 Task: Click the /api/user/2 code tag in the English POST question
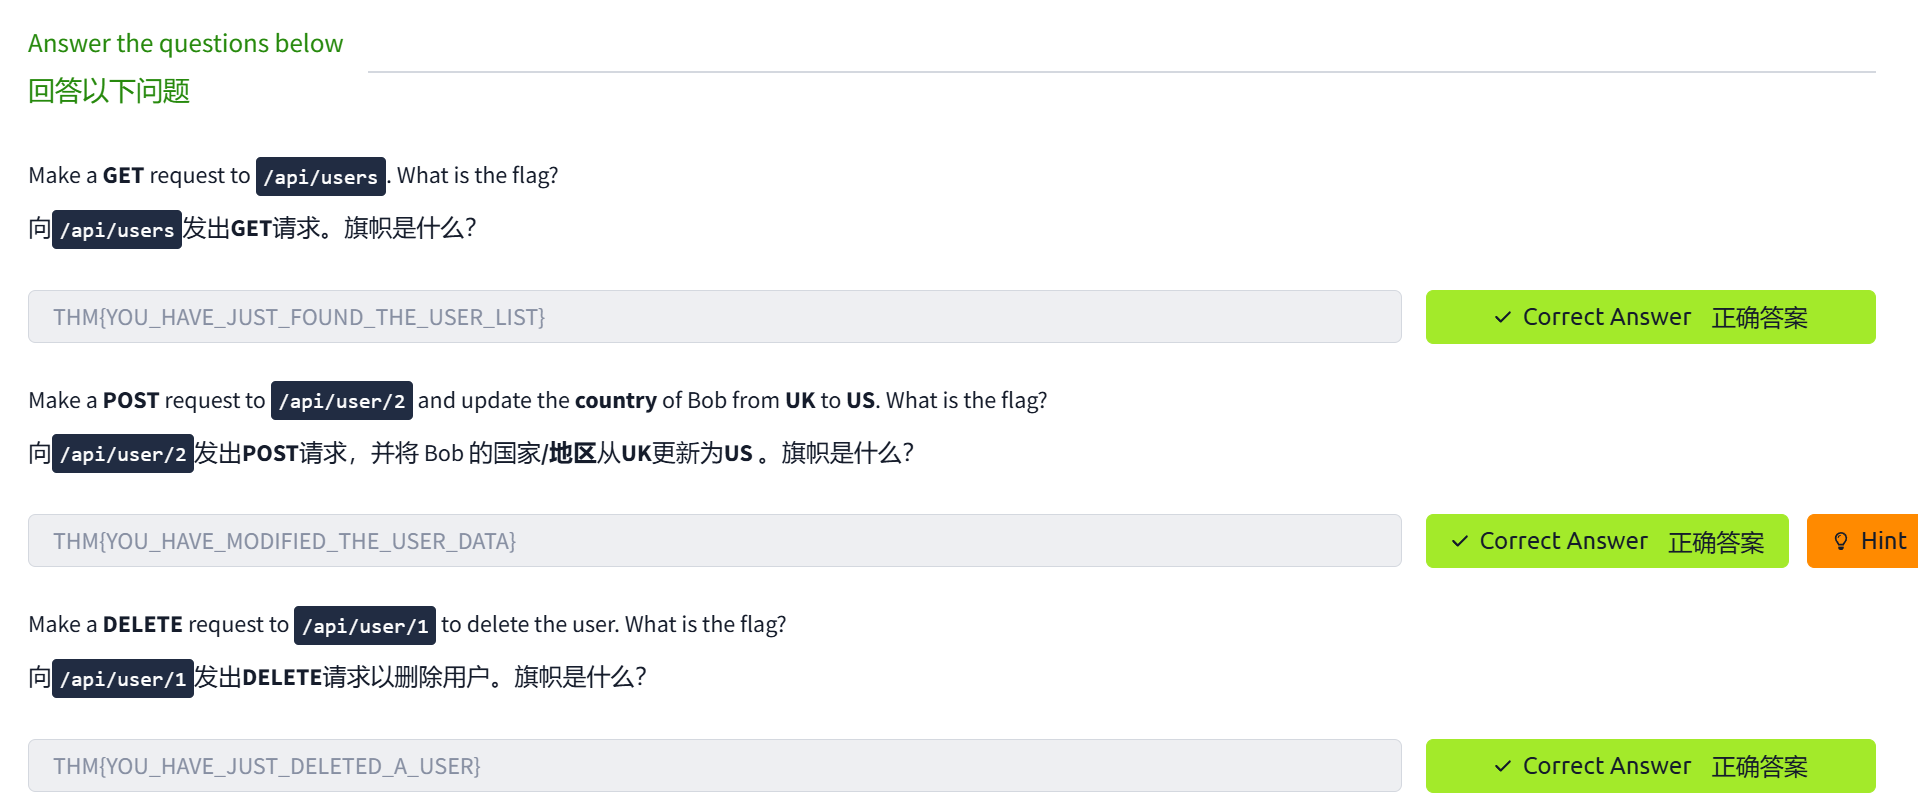click(341, 401)
